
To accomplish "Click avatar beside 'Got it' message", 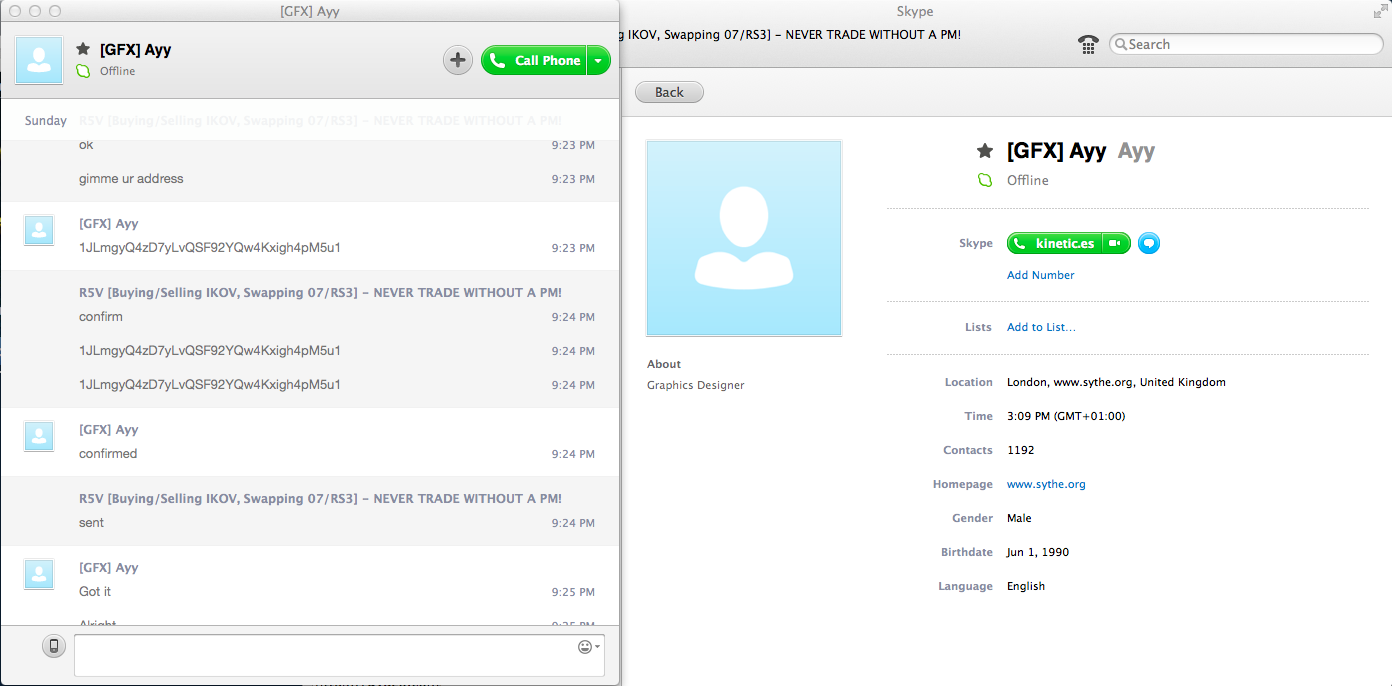I will (39, 574).
